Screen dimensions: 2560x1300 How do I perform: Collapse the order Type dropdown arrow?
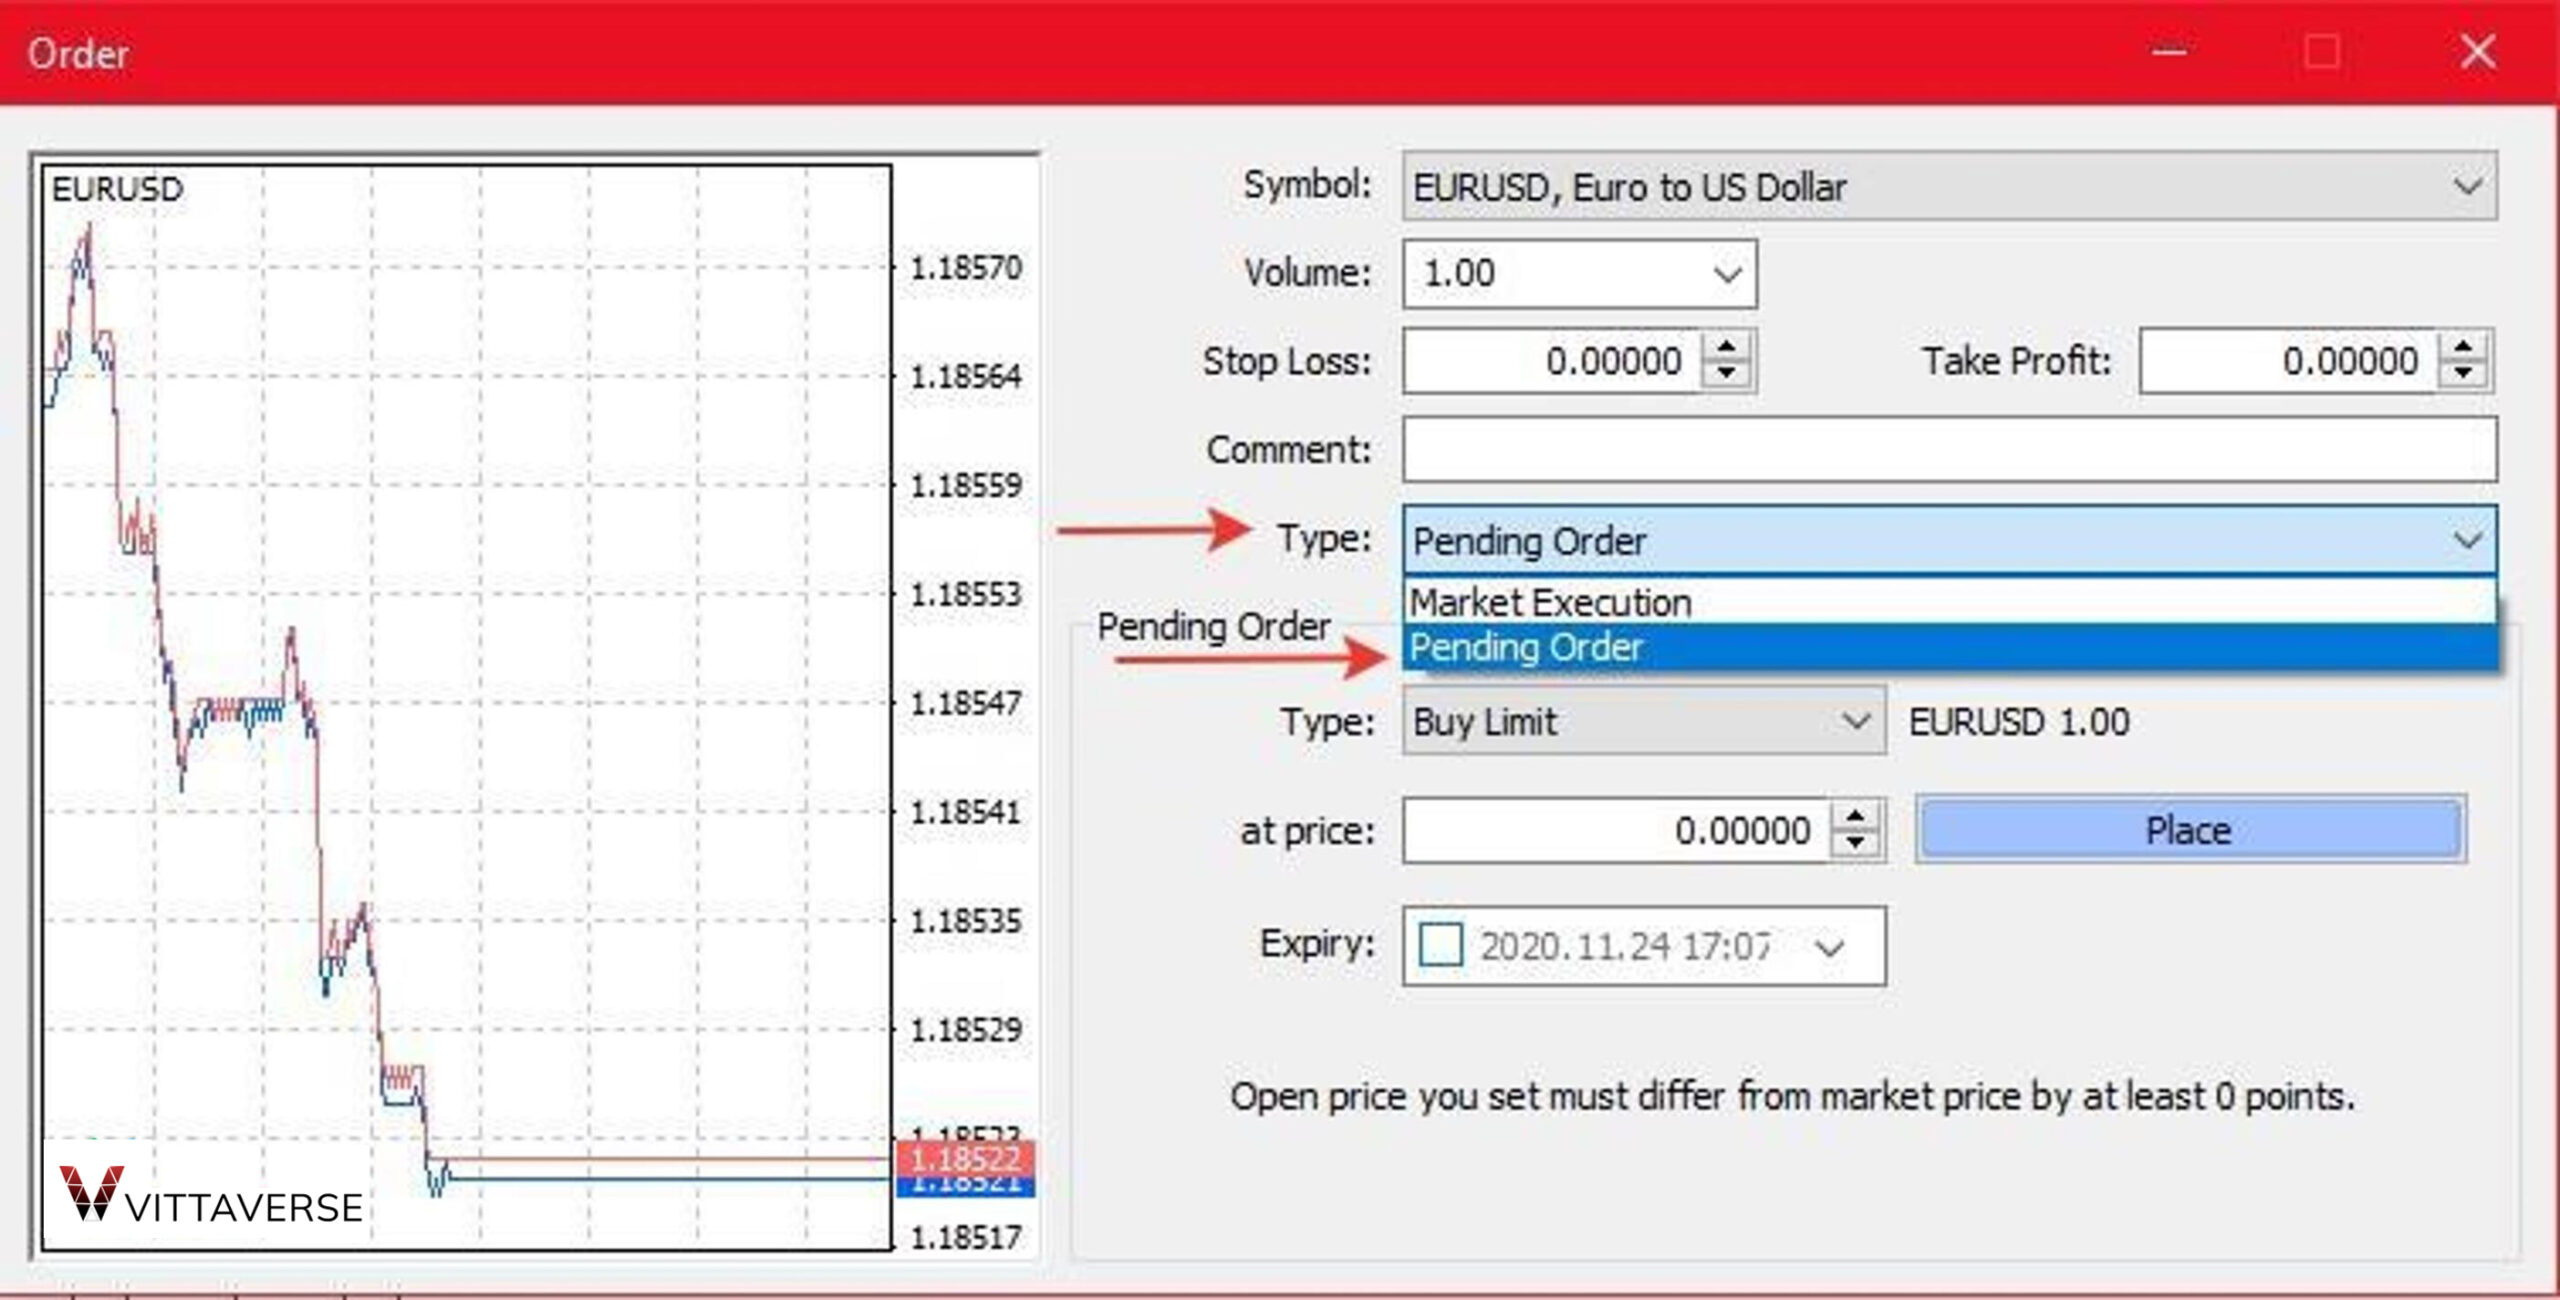pos(2468,541)
